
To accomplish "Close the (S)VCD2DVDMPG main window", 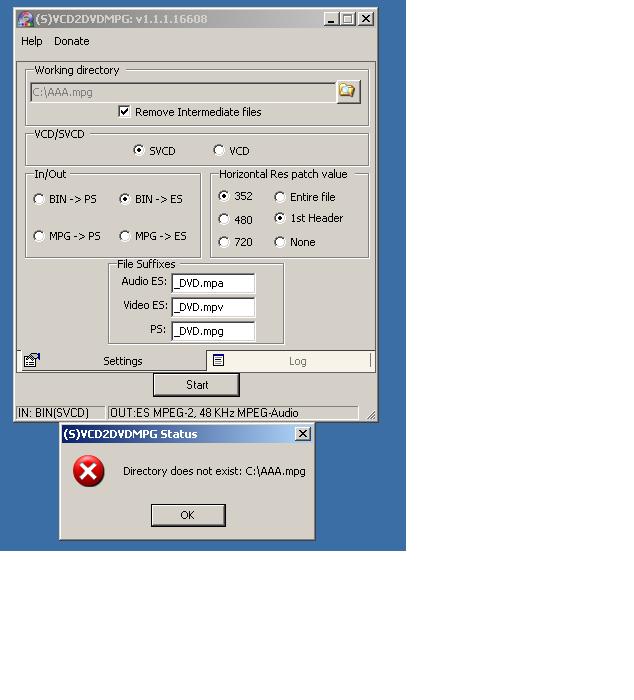I will coord(366,19).
